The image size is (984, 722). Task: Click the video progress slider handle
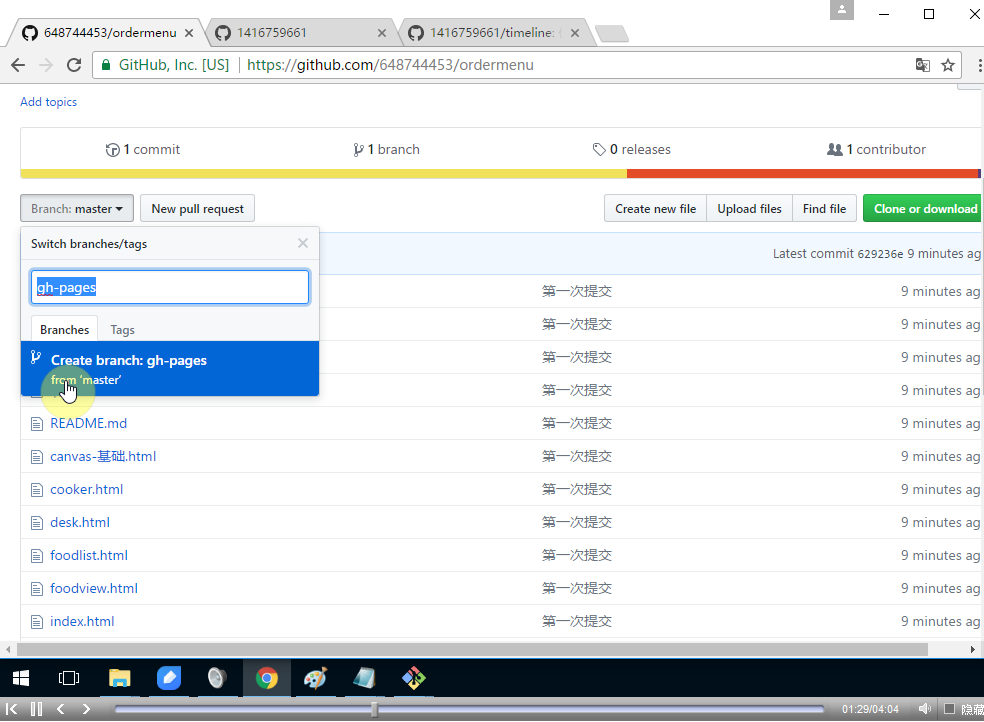tap(375, 709)
